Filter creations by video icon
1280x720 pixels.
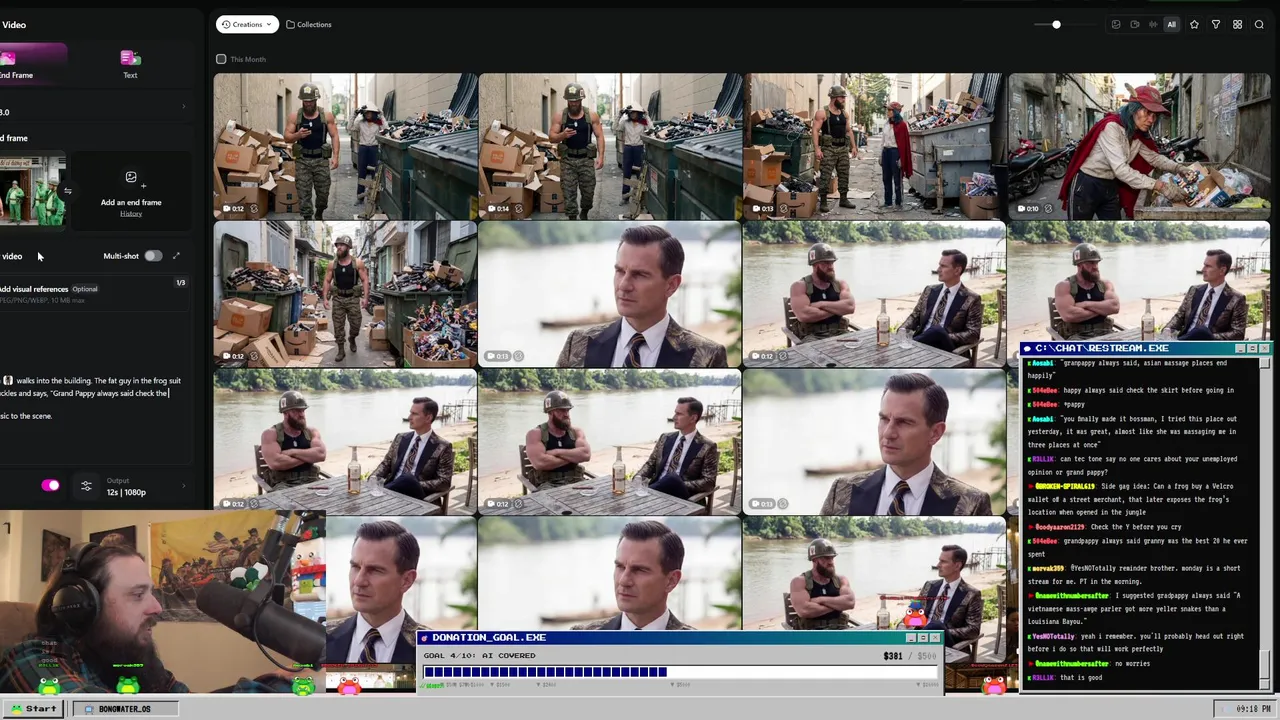pos(1135,24)
